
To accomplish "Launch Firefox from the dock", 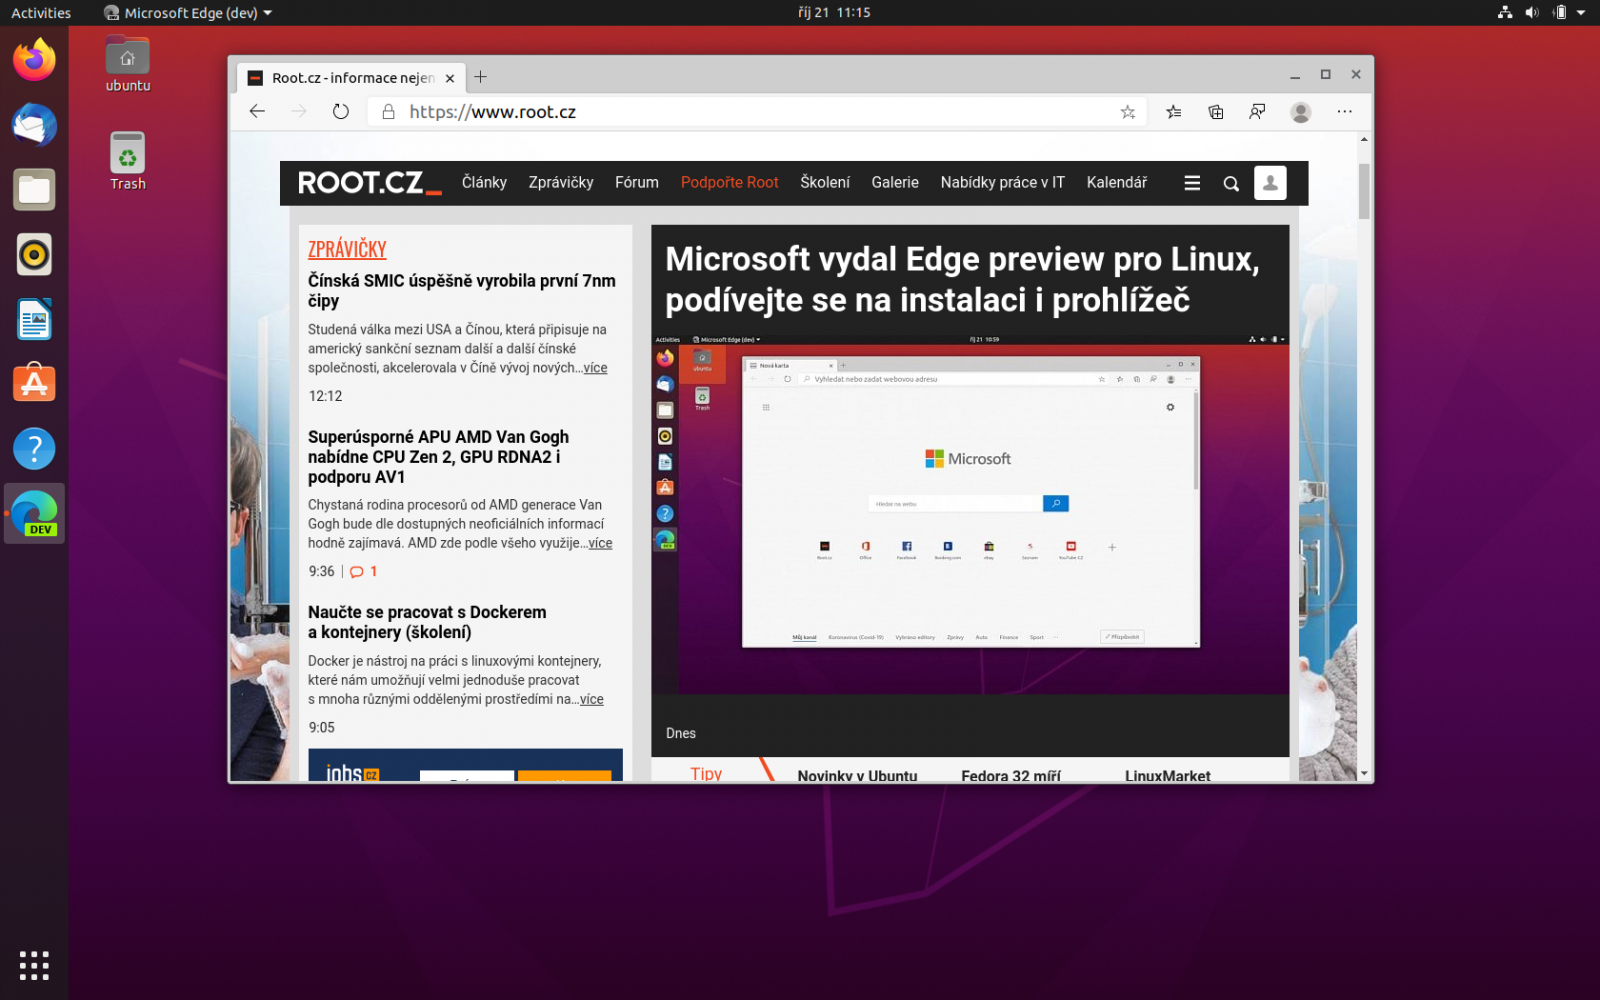I will pos(34,60).
